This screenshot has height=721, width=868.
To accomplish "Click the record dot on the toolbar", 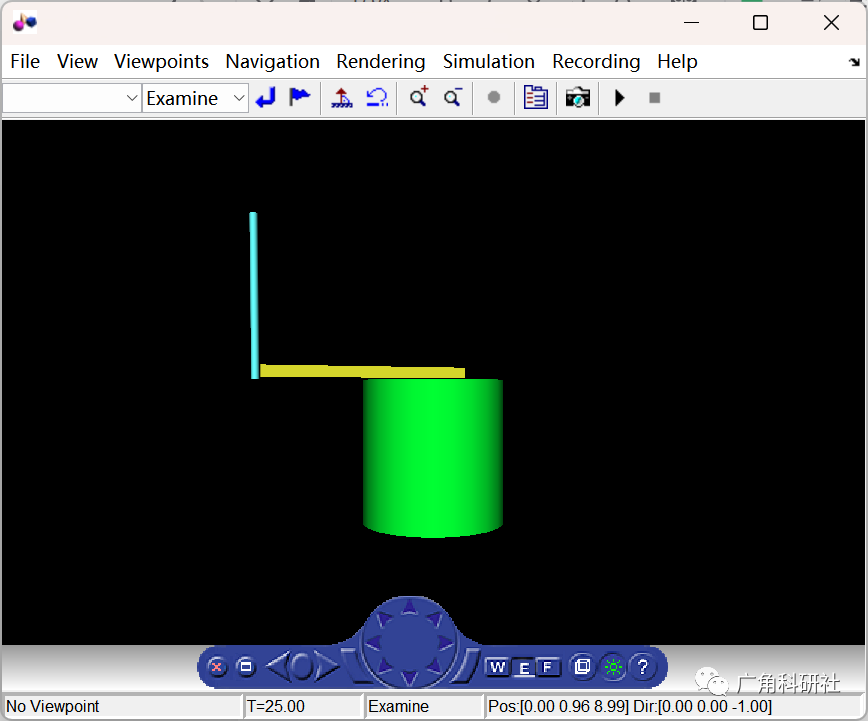I will pyautogui.click(x=493, y=97).
